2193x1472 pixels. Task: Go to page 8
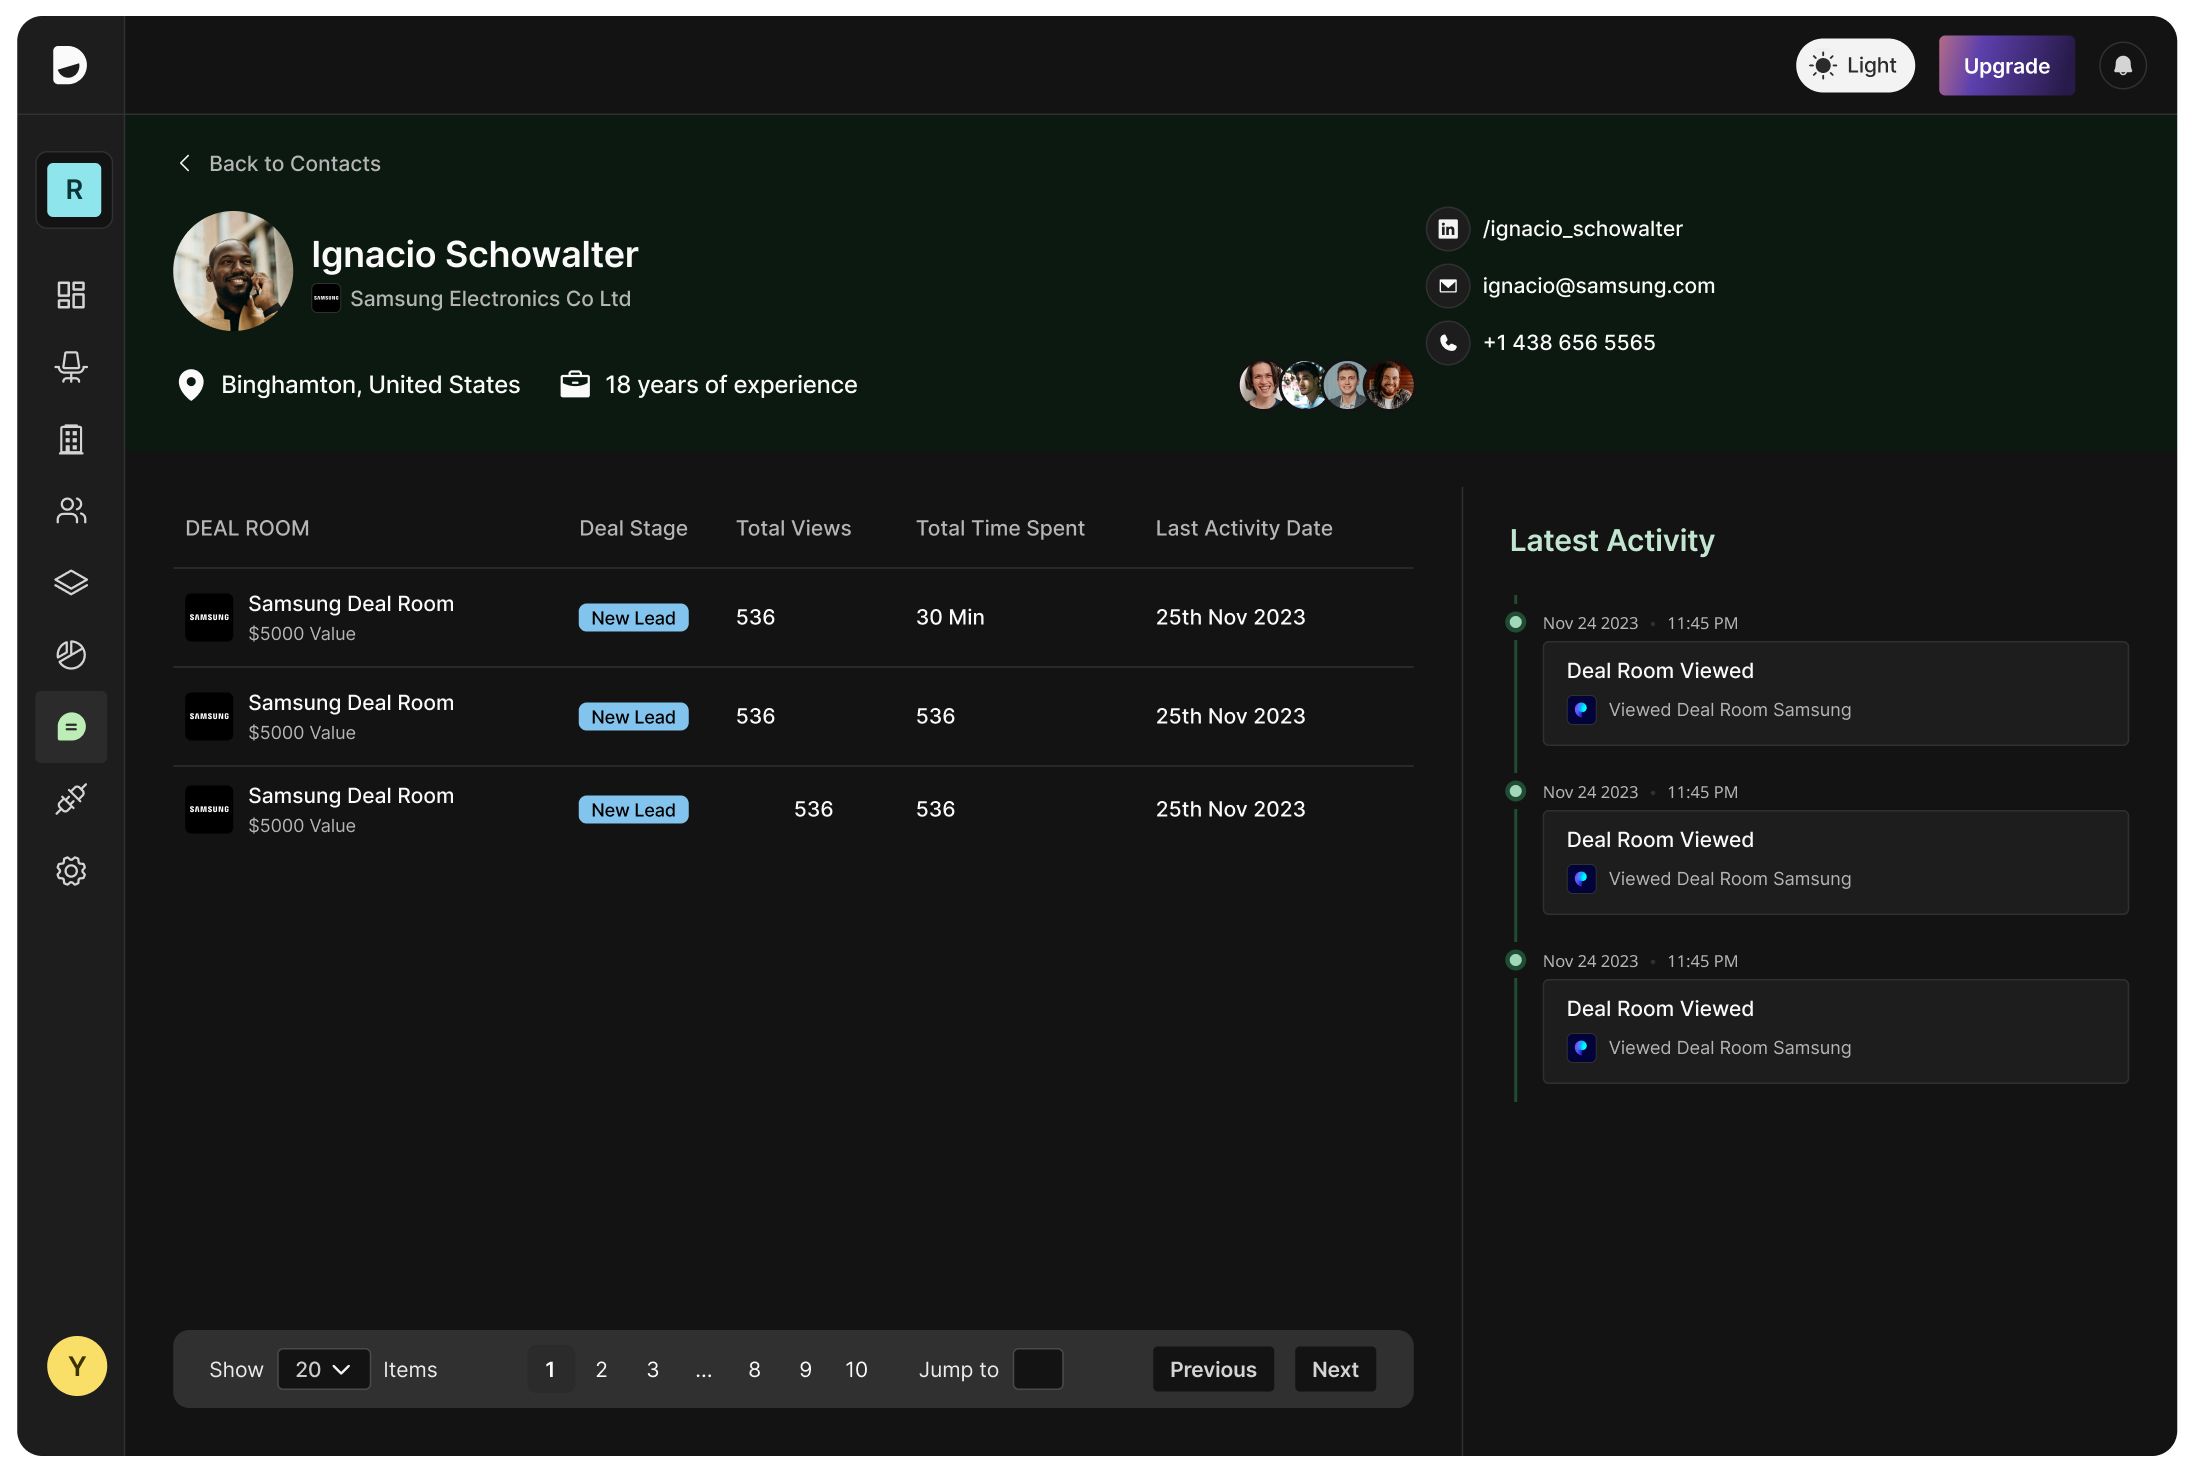click(754, 1369)
